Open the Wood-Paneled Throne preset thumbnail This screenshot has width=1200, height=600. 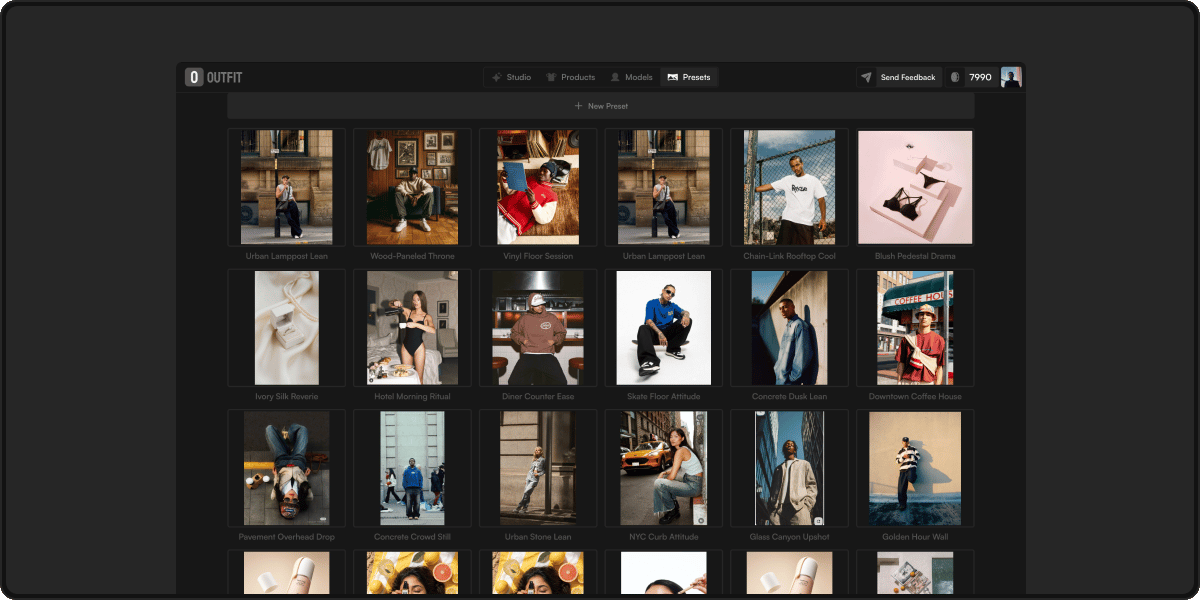click(x=412, y=187)
